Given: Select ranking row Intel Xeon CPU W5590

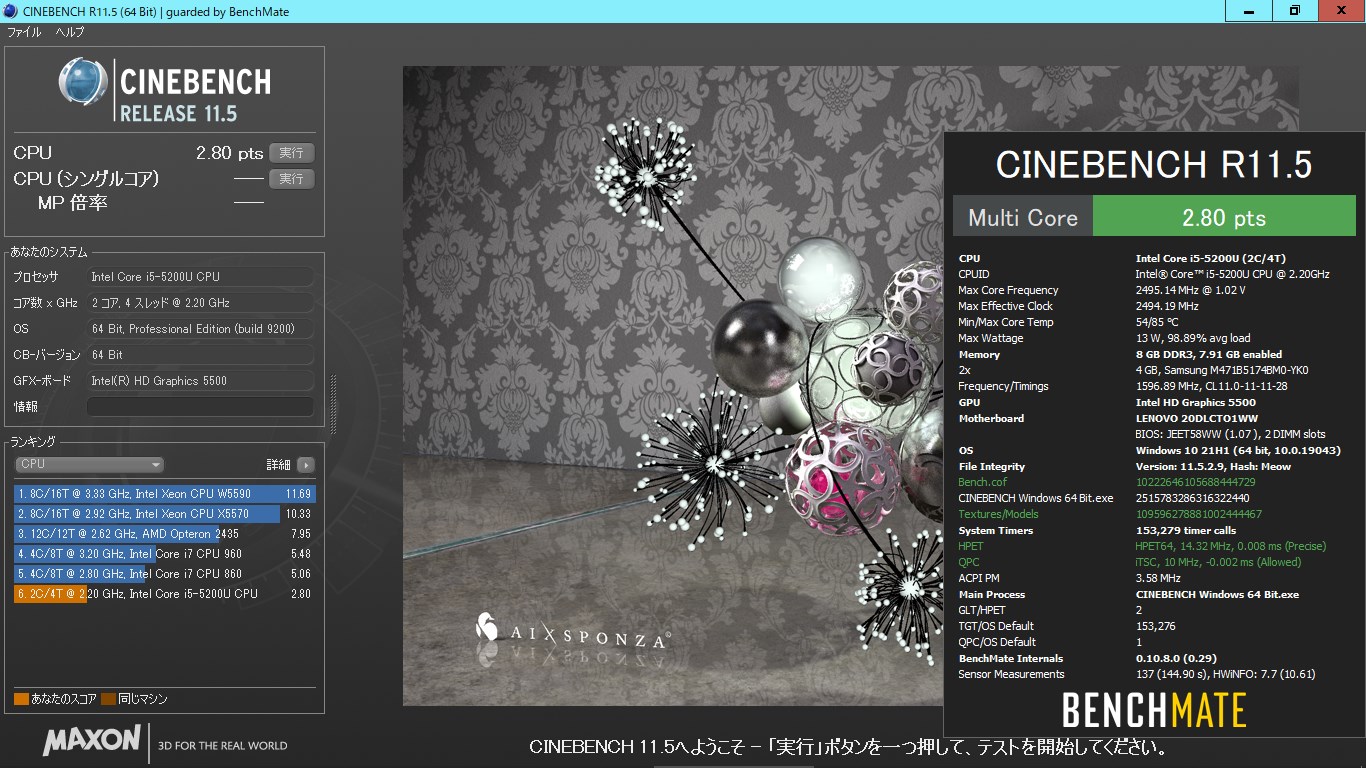Looking at the screenshot, I should [164, 494].
